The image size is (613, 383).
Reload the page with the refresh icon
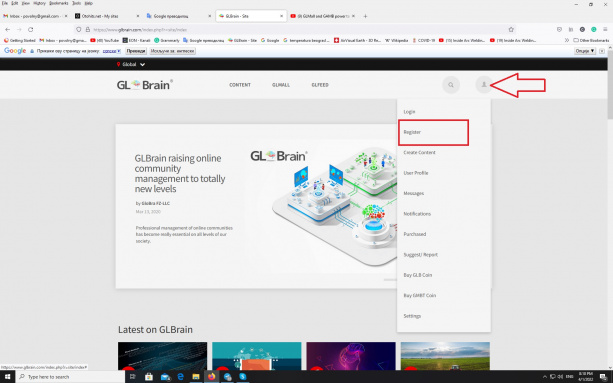coord(30,29)
